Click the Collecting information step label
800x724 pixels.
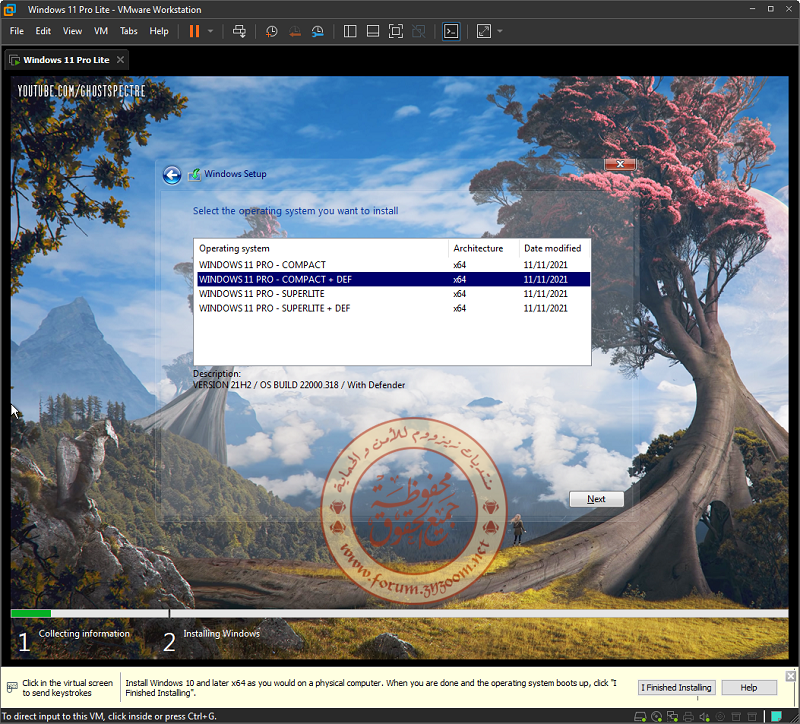[84, 634]
